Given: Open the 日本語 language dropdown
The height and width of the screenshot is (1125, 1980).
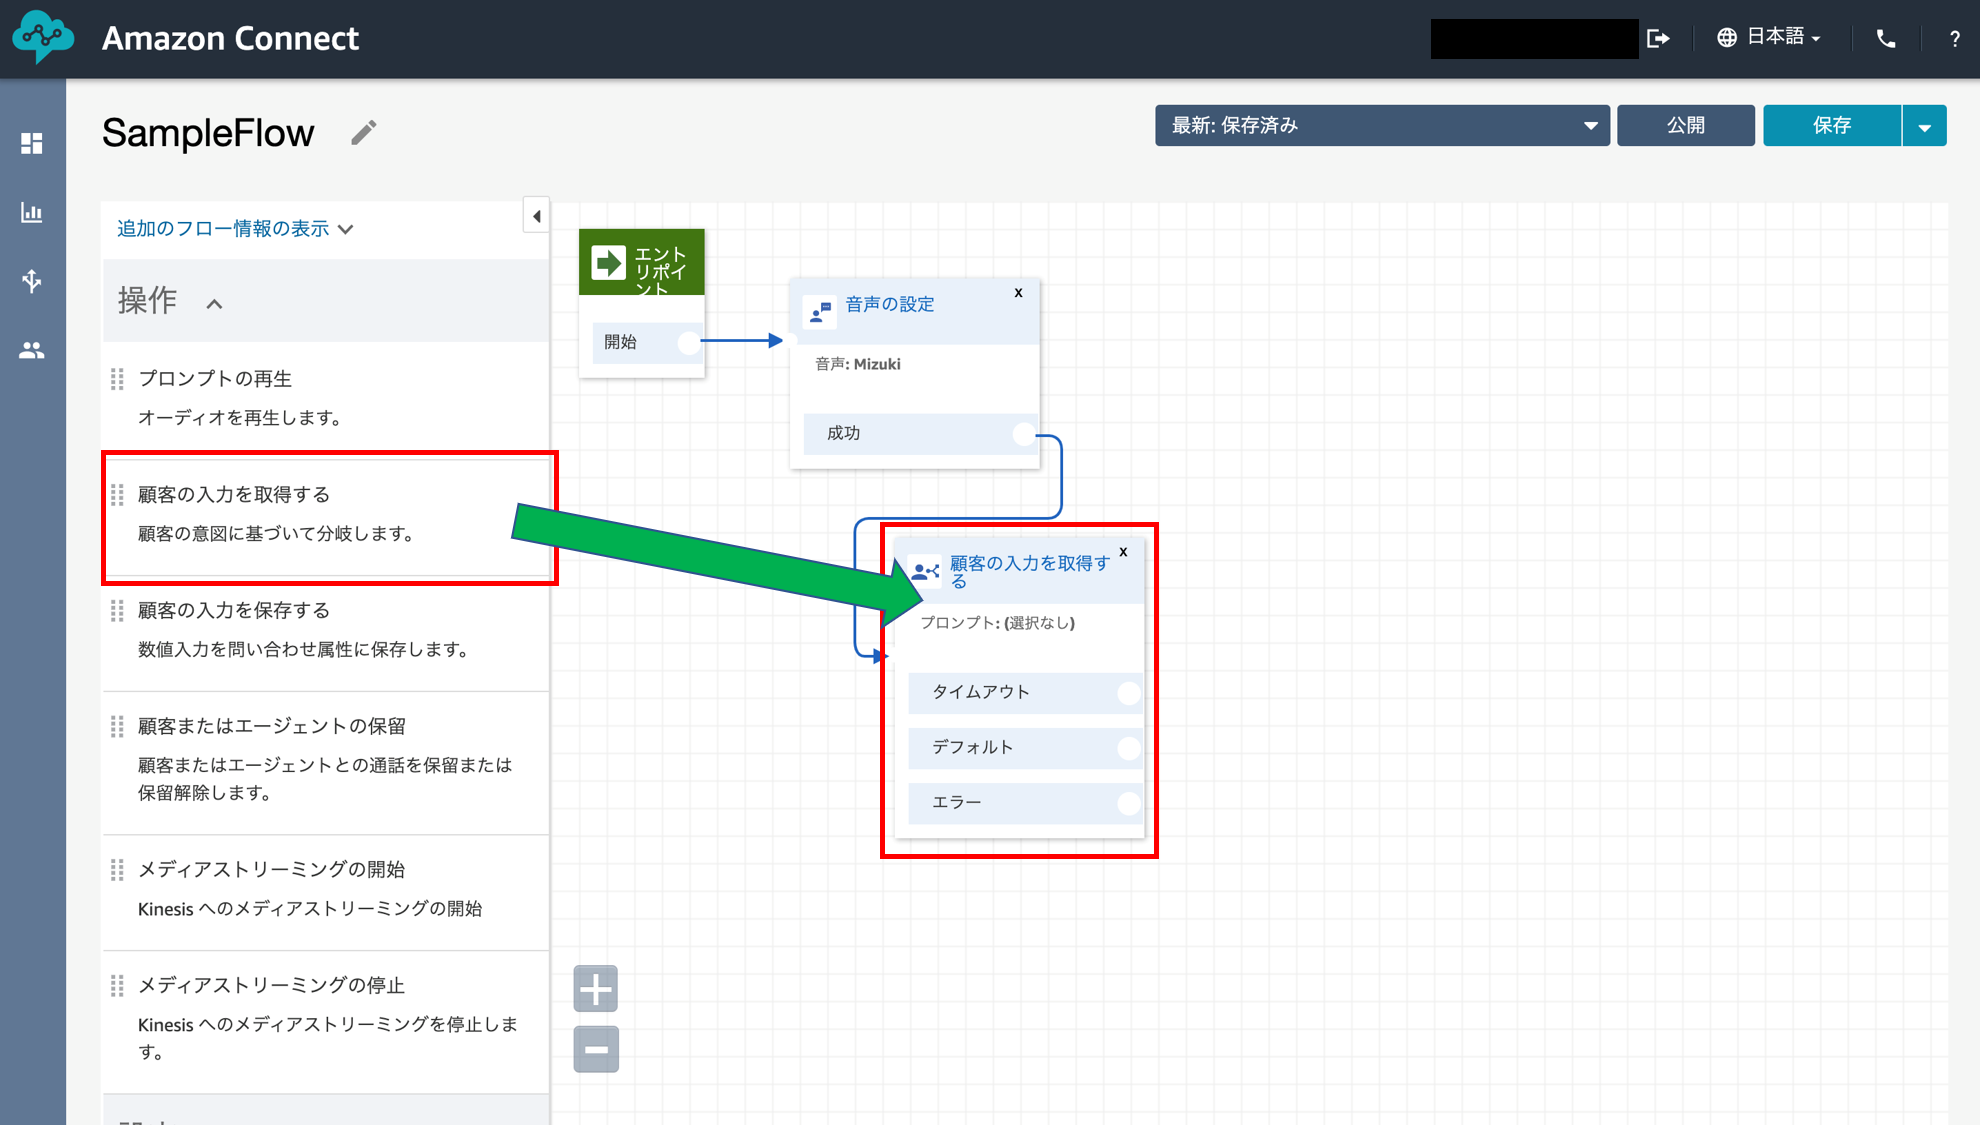Looking at the screenshot, I should [x=1769, y=38].
